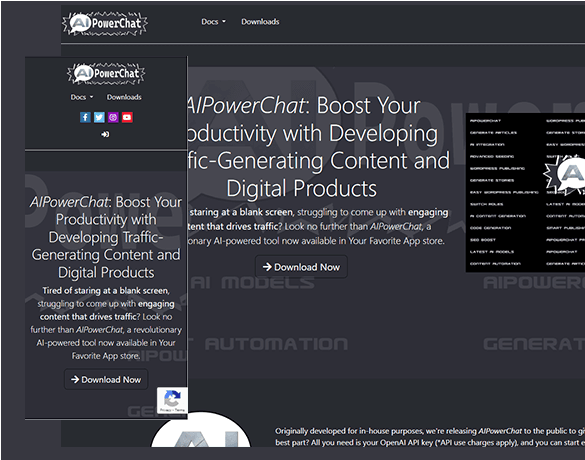Click the round AI logo image at bottom
585x460 pixels.
201,429
